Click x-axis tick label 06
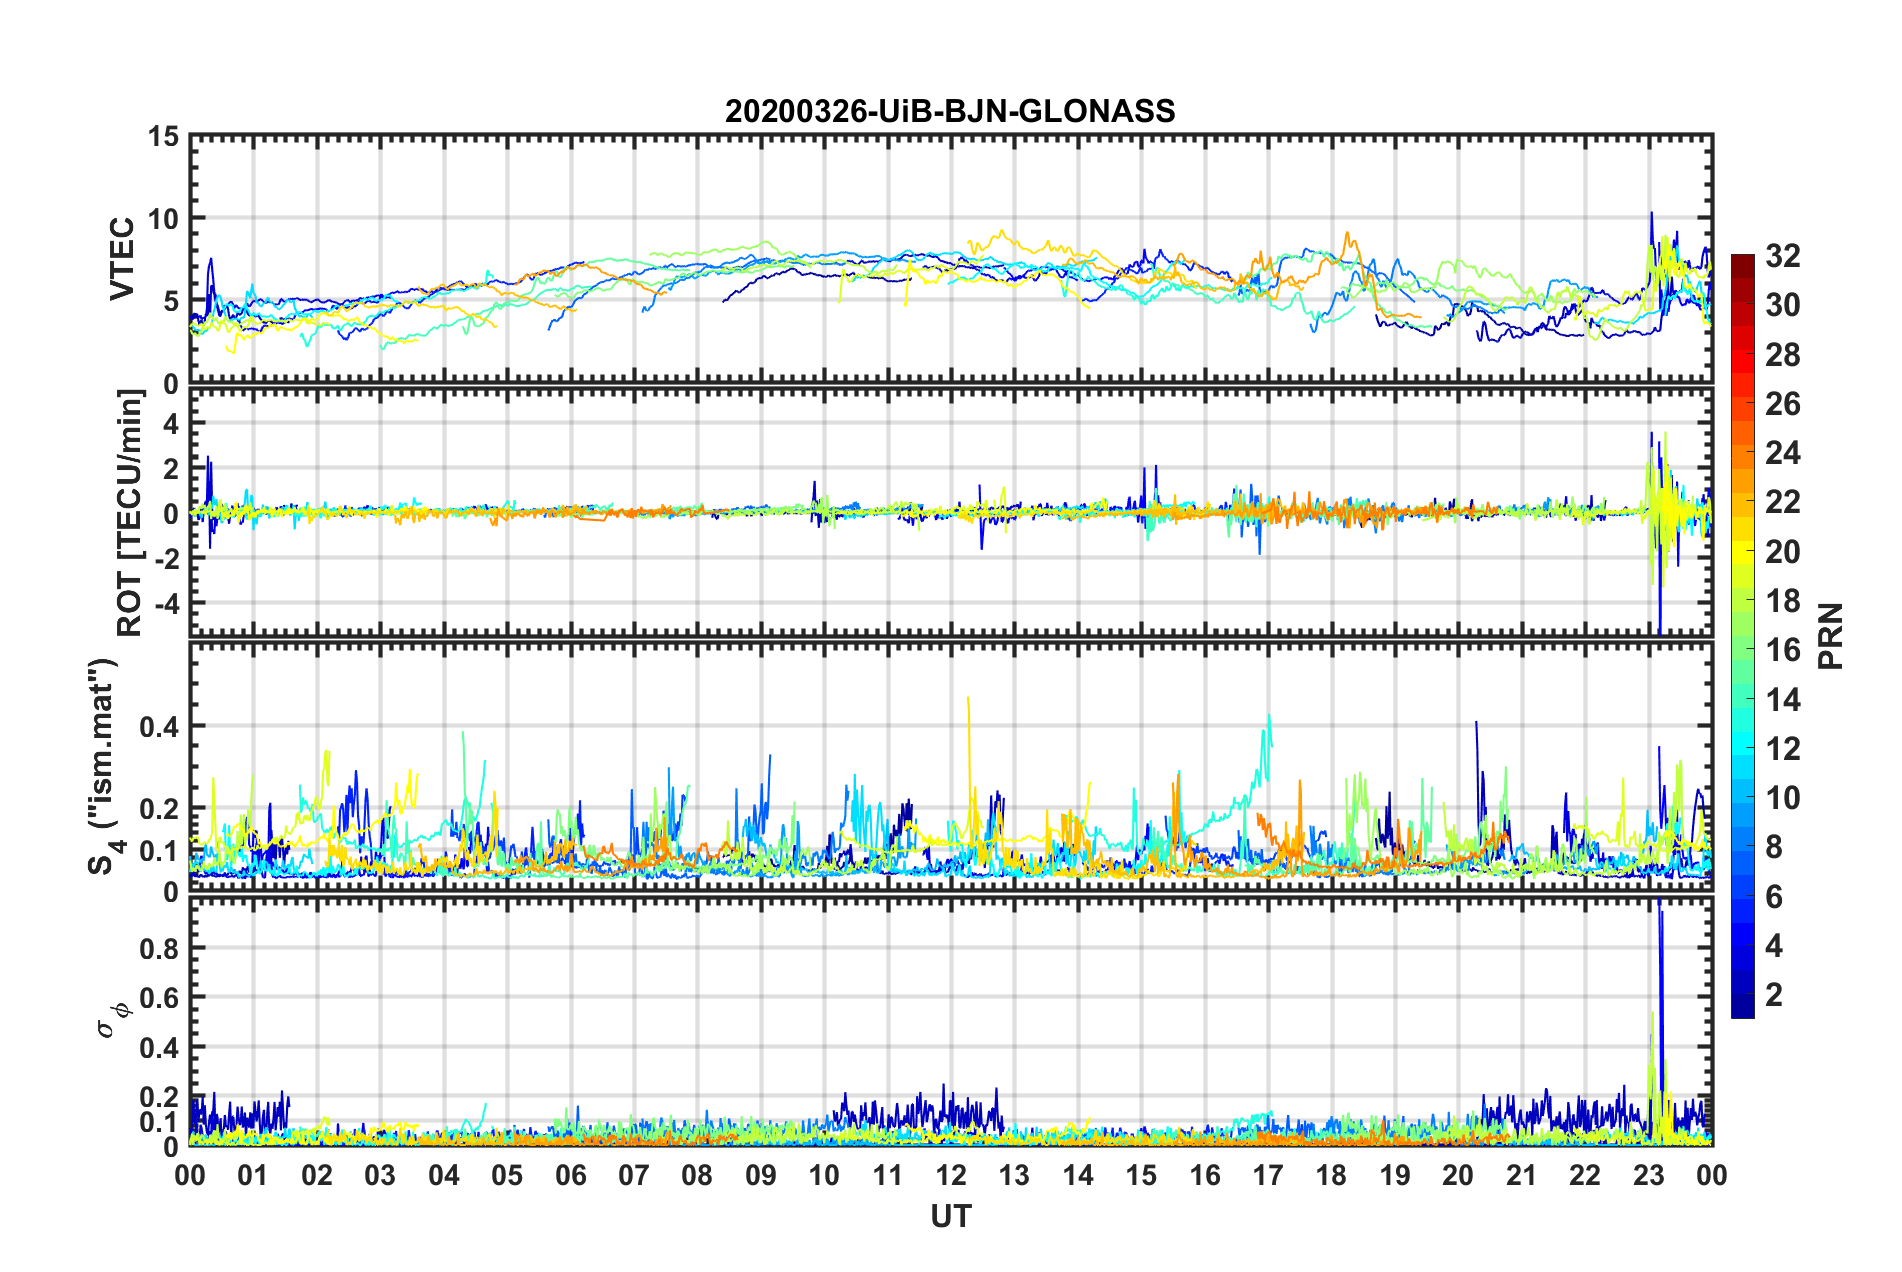Screen dimensions: 1902x1272 (570, 1175)
